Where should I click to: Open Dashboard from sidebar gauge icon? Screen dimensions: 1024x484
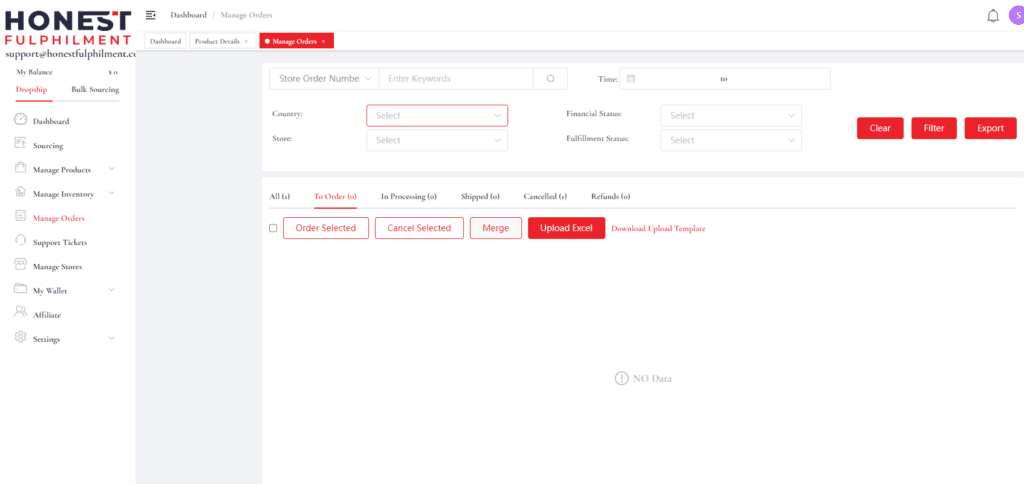tap(21, 121)
